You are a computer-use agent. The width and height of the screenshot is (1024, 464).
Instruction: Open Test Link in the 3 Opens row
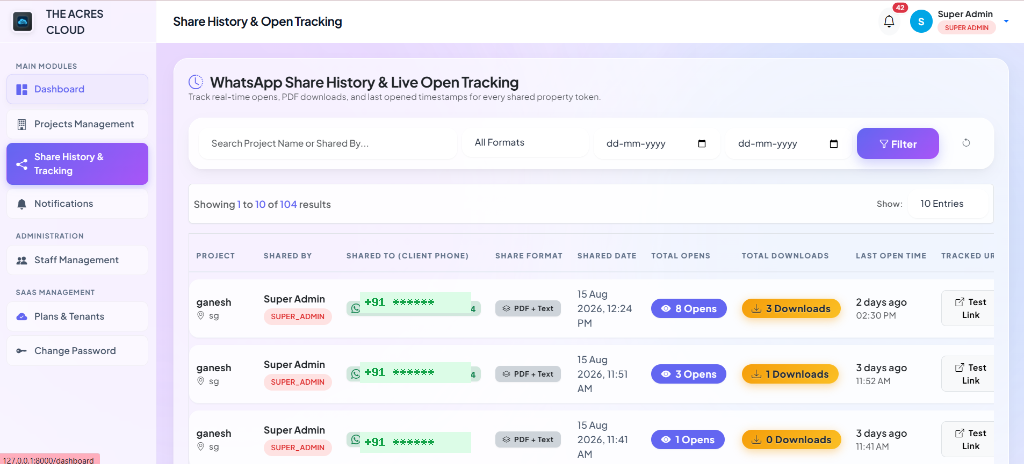pos(969,373)
